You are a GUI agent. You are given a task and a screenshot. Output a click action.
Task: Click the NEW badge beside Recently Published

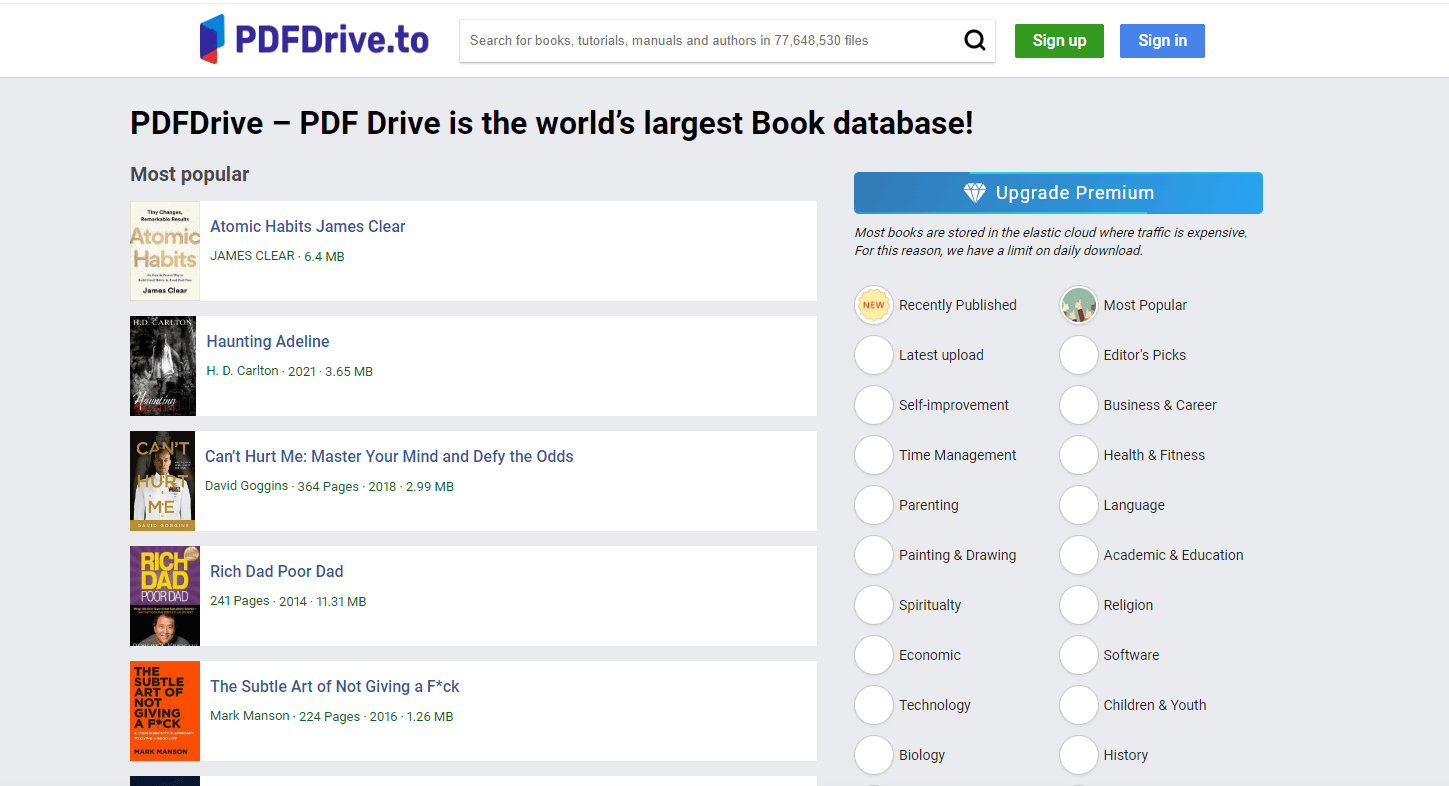click(873, 305)
